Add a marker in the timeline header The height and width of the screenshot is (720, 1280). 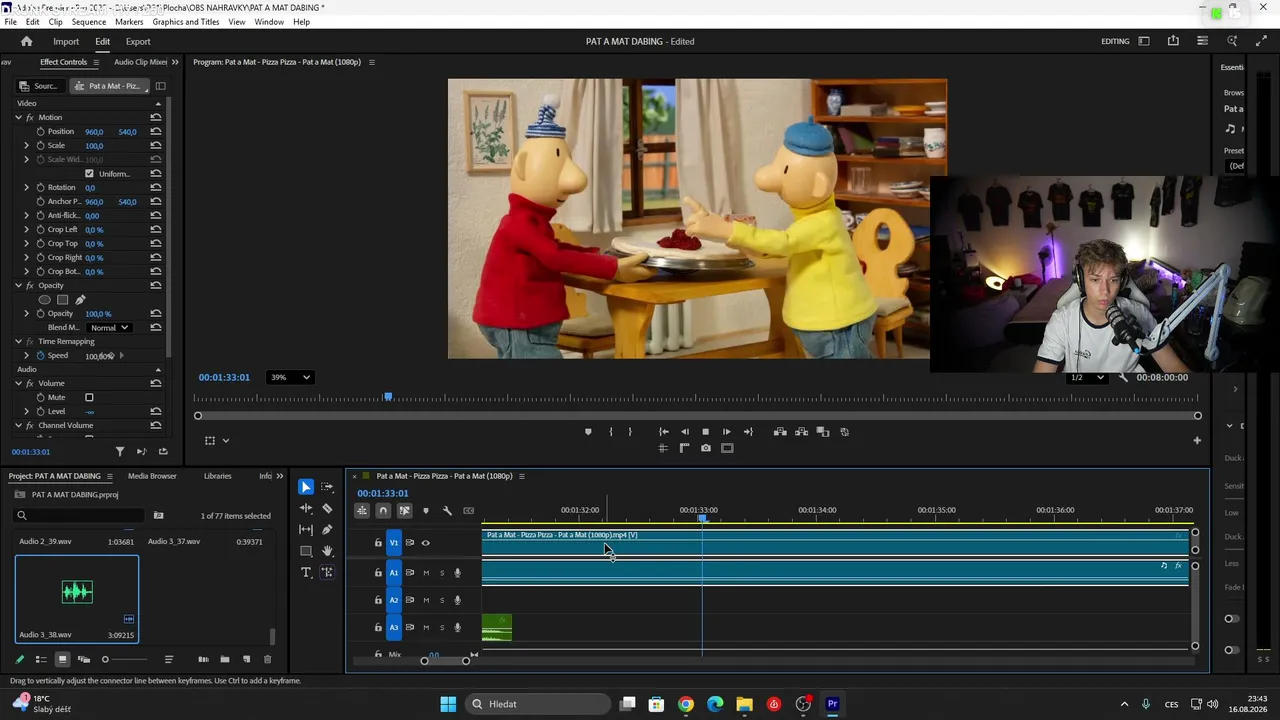coord(425,511)
